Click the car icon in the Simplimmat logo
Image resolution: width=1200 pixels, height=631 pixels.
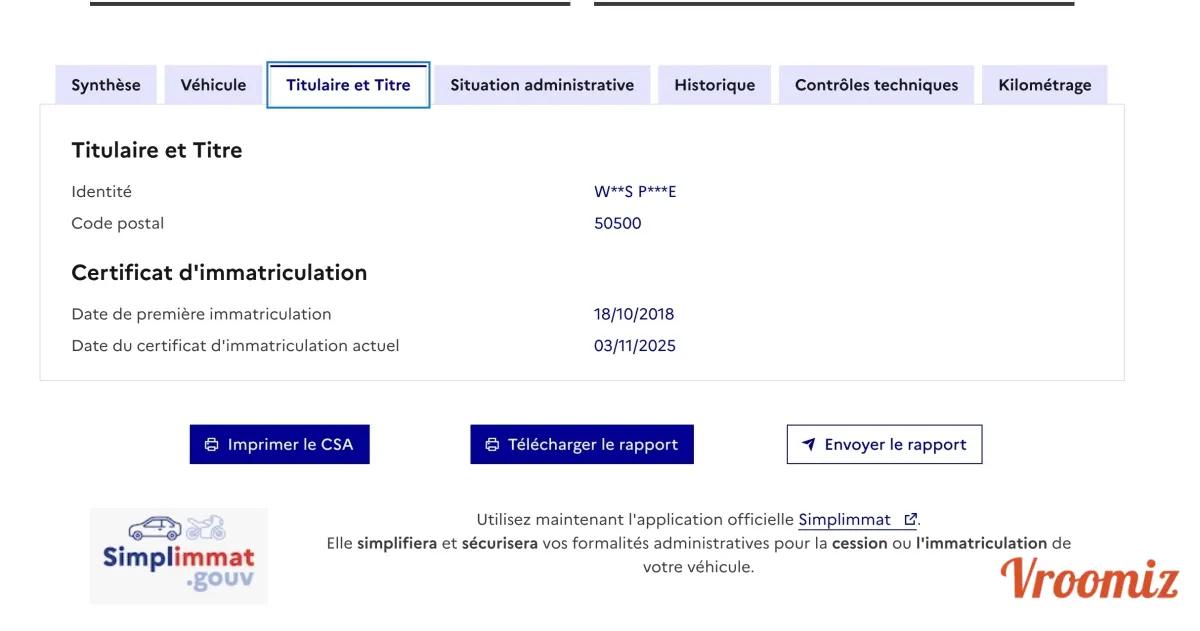[x=155, y=528]
